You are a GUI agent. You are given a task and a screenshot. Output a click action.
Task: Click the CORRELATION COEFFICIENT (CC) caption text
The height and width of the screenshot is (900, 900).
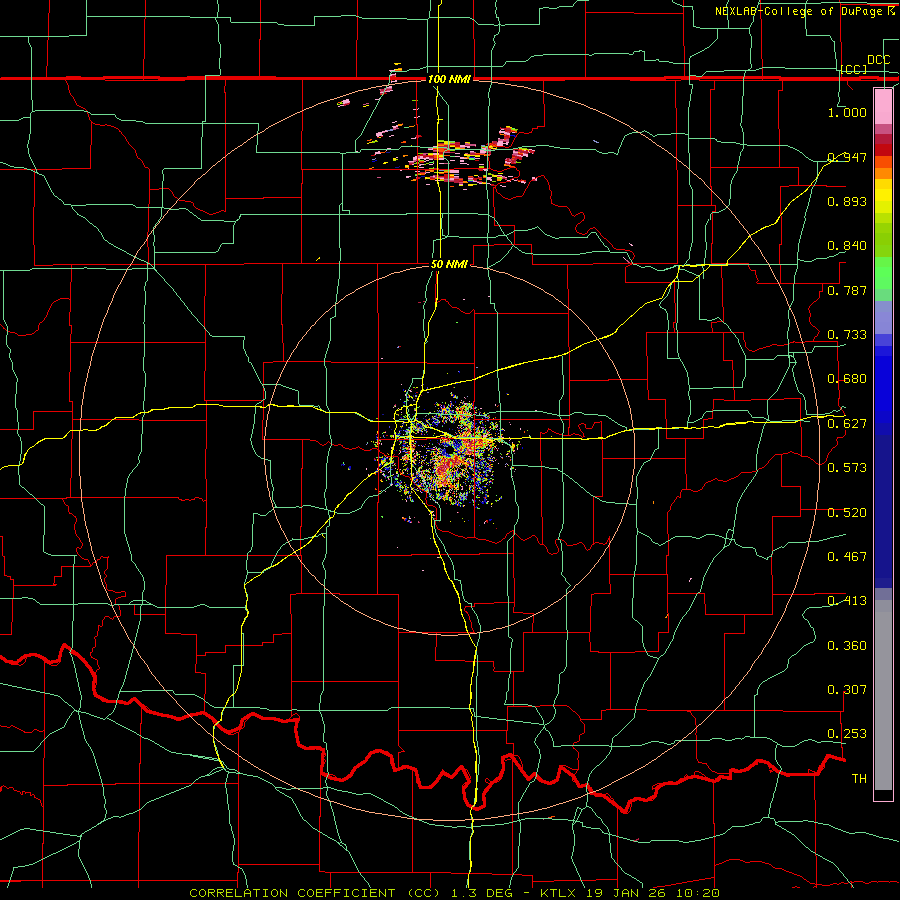coord(315,893)
